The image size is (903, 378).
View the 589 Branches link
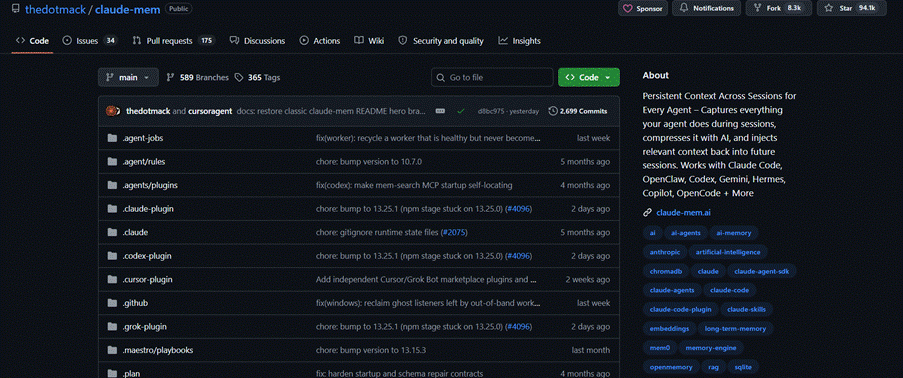tap(198, 77)
